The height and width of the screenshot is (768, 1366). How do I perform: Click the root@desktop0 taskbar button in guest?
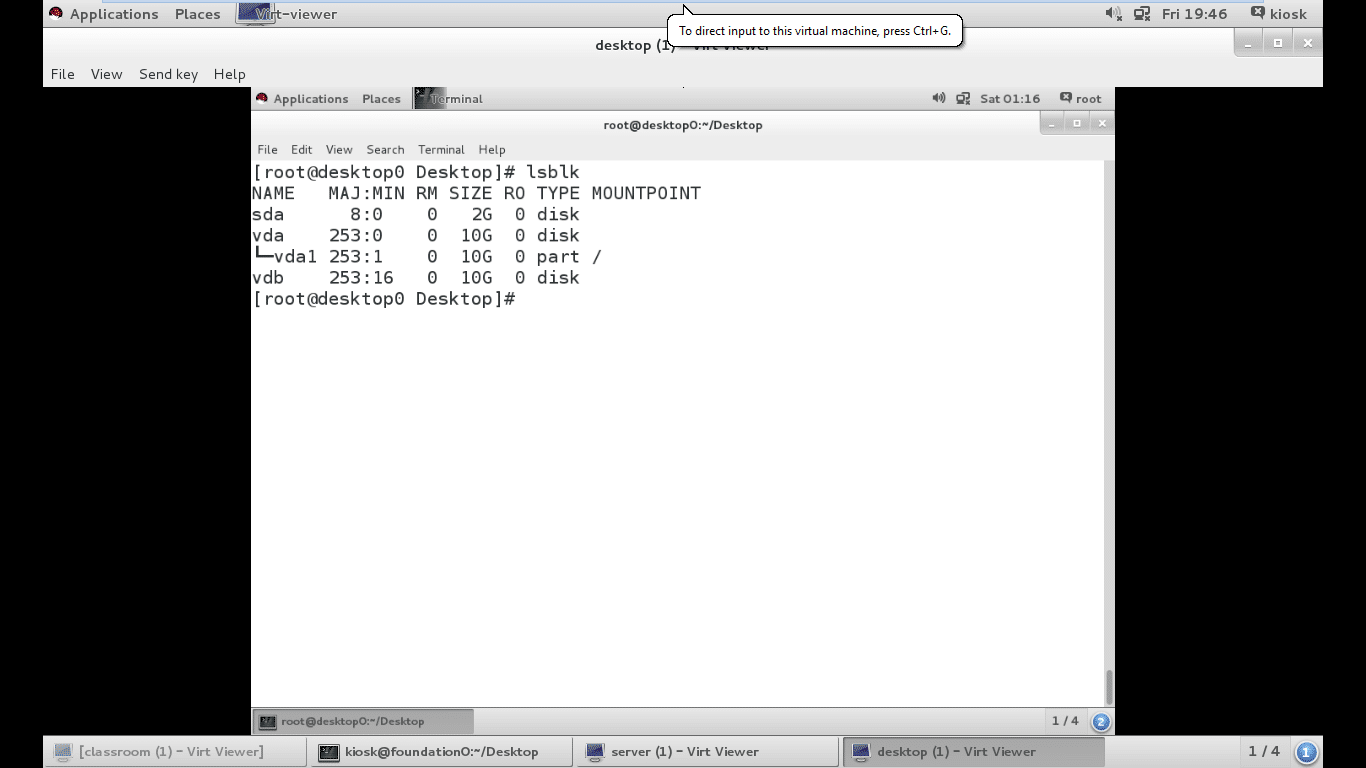[x=363, y=721]
